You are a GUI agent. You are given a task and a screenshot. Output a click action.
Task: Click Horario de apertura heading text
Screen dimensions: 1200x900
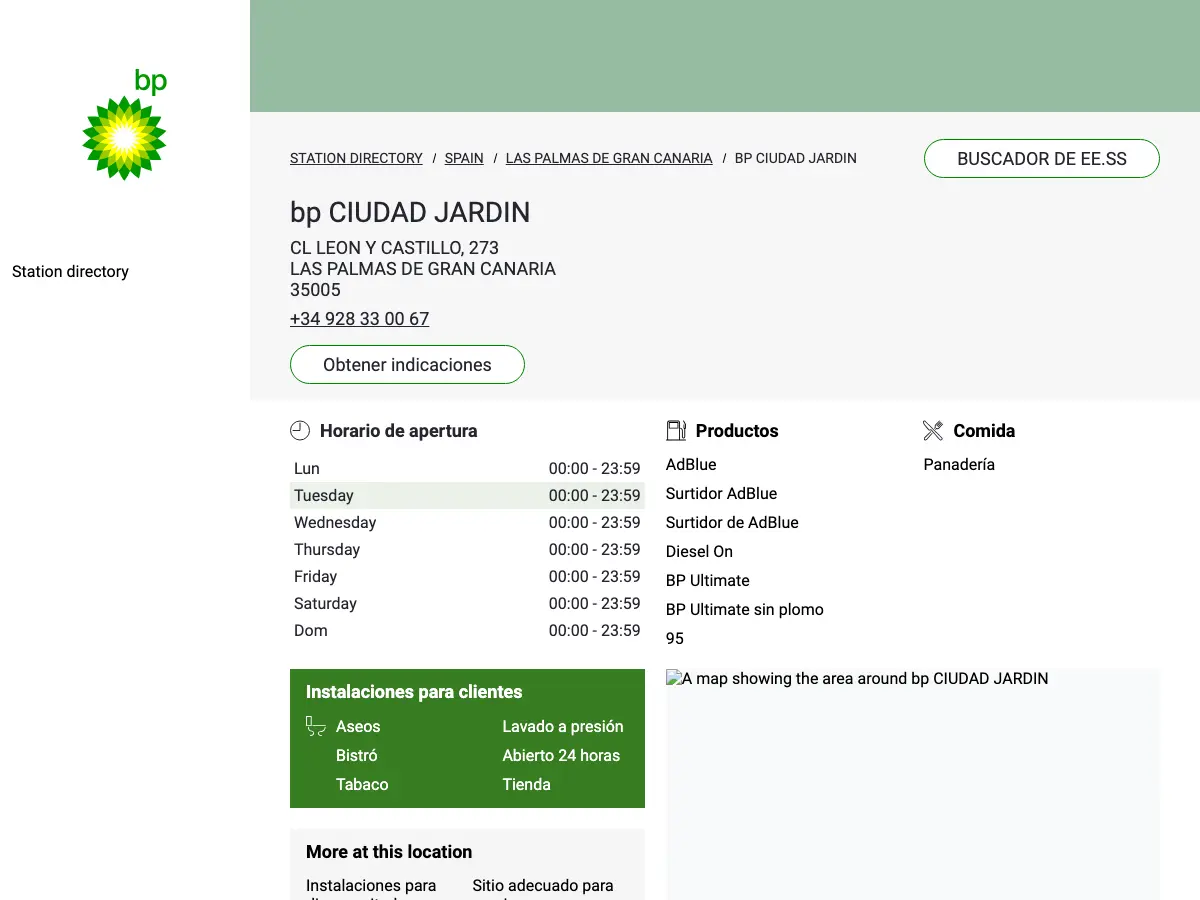pyautogui.click(x=399, y=431)
